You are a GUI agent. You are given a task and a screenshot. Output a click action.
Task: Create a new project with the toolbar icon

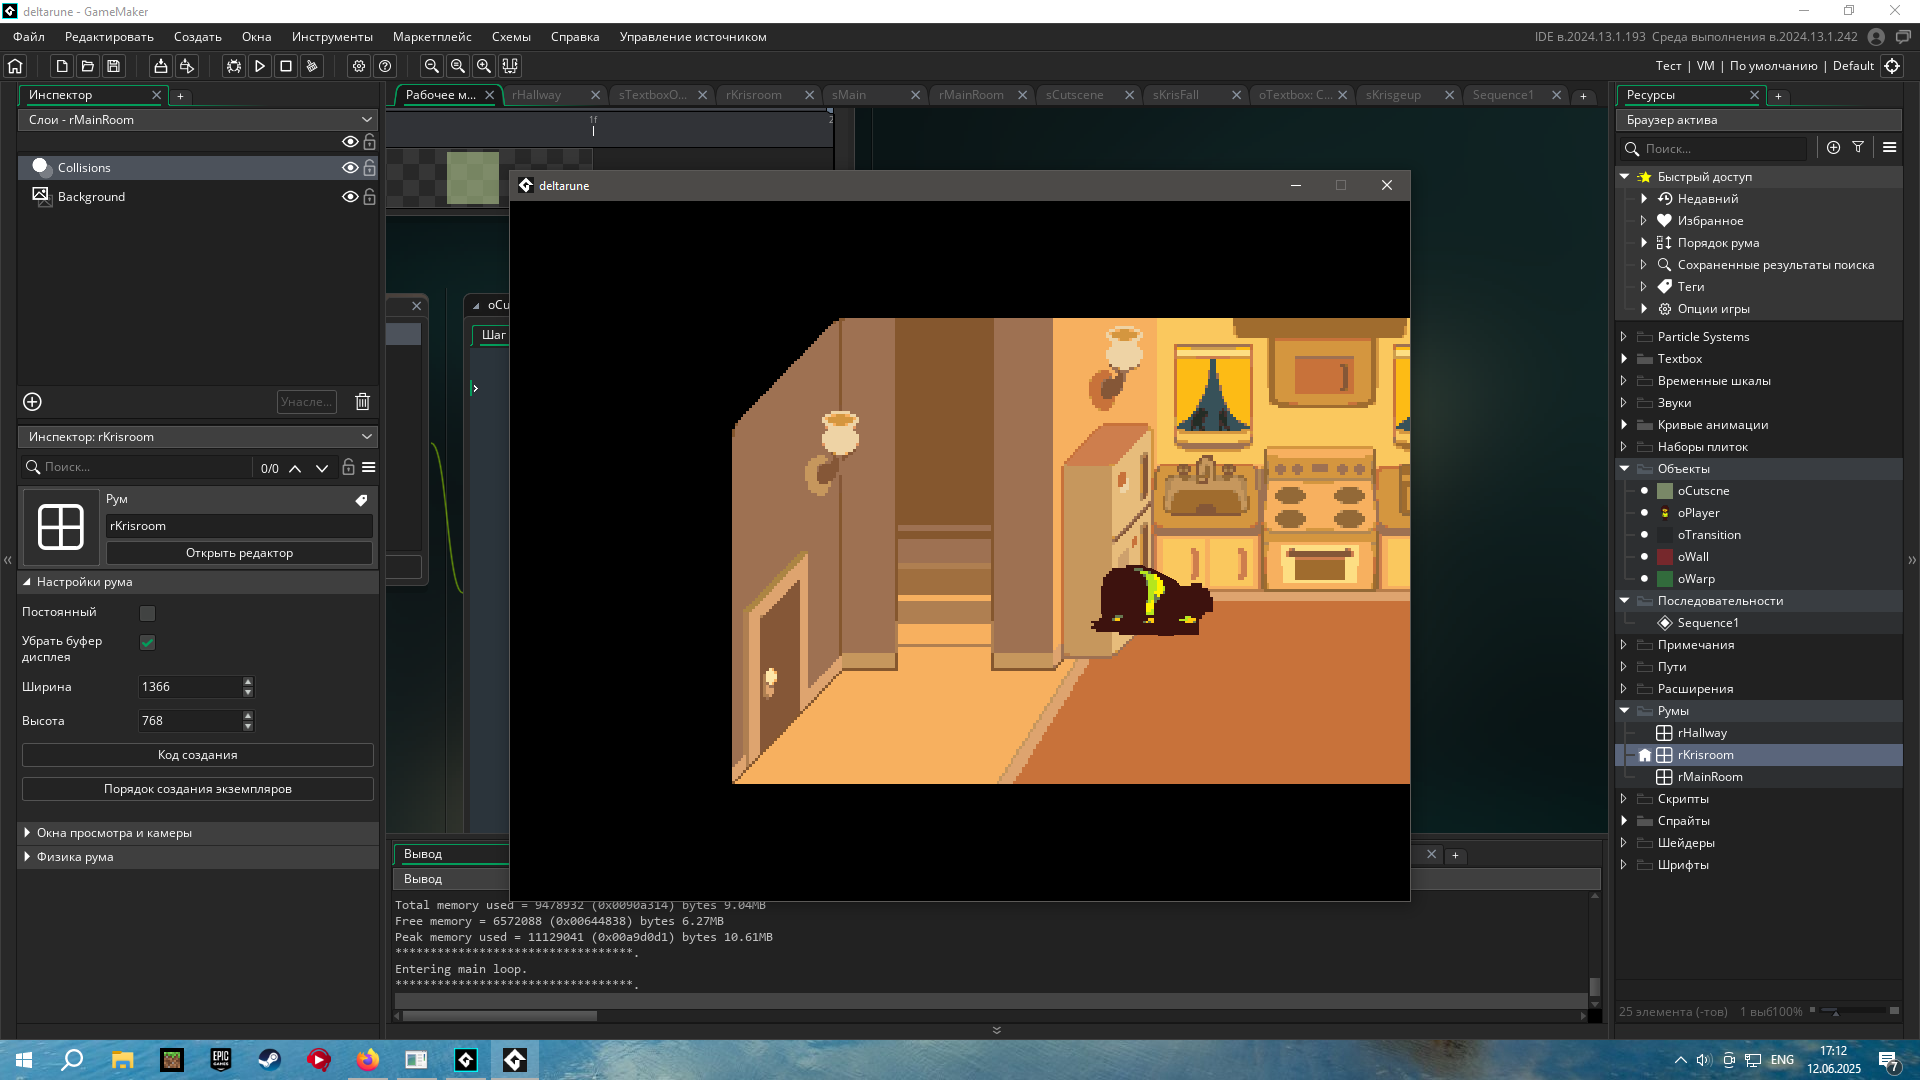pos(62,66)
